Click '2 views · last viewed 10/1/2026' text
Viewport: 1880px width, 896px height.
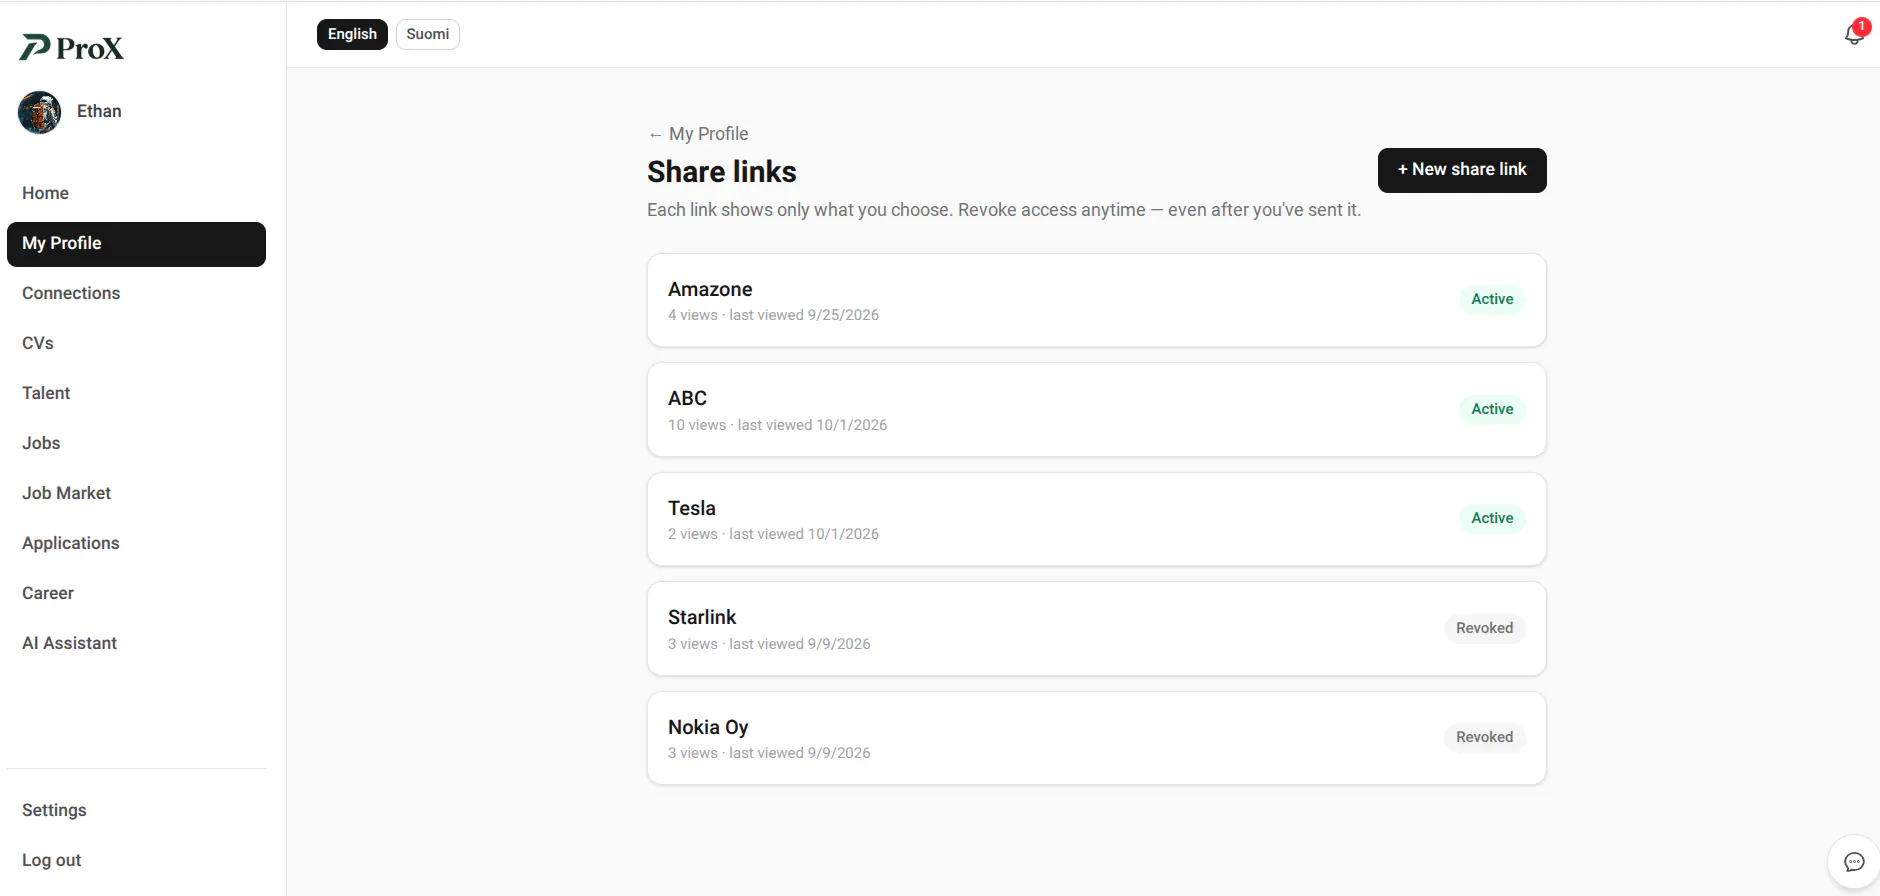pyautogui.click(x=773, y=534)
